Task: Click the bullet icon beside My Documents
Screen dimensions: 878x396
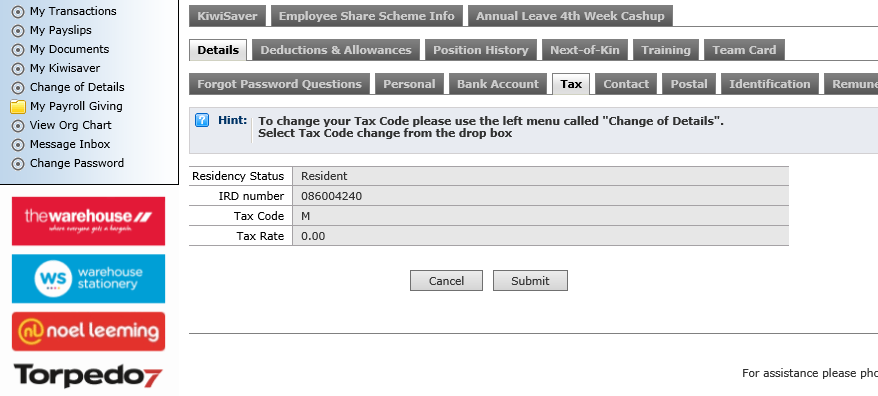Action: (18, 49)
